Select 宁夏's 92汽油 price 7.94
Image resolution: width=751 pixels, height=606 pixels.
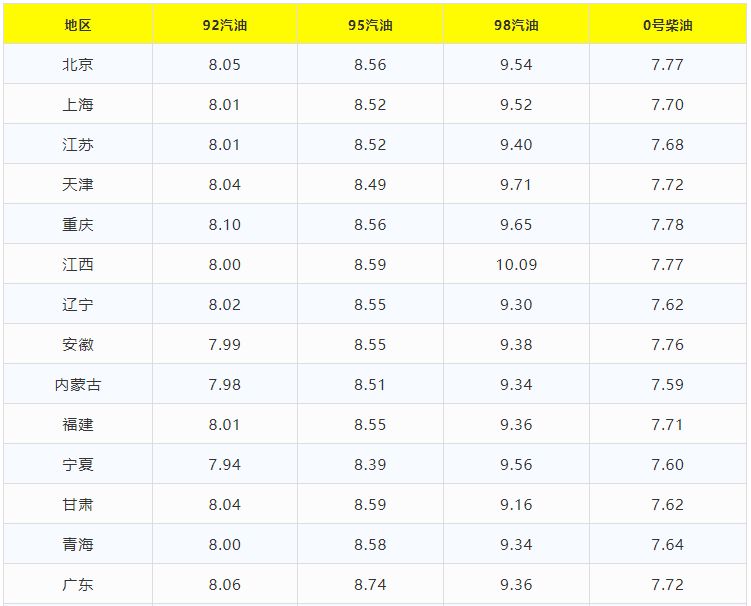[x=224, y=465]
